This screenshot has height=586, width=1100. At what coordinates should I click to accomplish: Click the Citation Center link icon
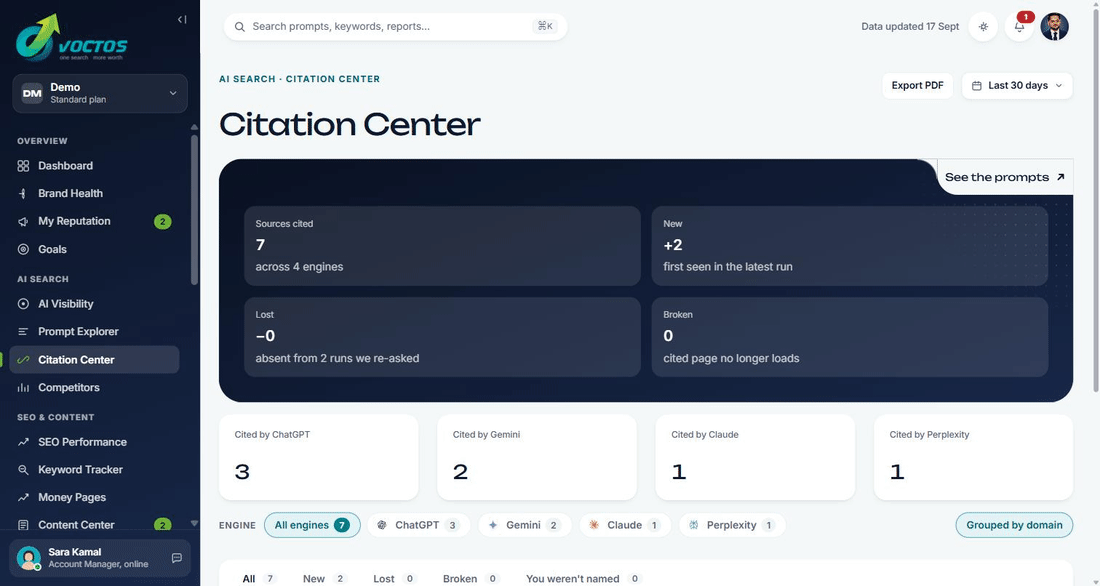tap(23, 359)
